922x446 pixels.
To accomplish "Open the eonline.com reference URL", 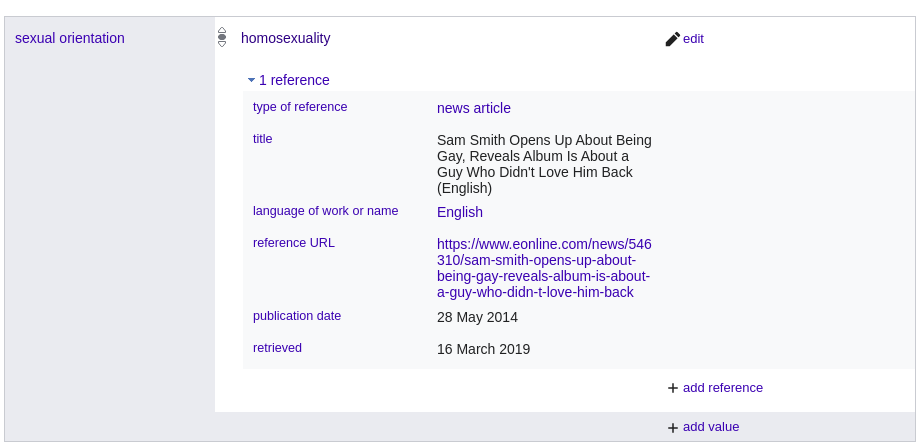I will [x=544, y=268].
